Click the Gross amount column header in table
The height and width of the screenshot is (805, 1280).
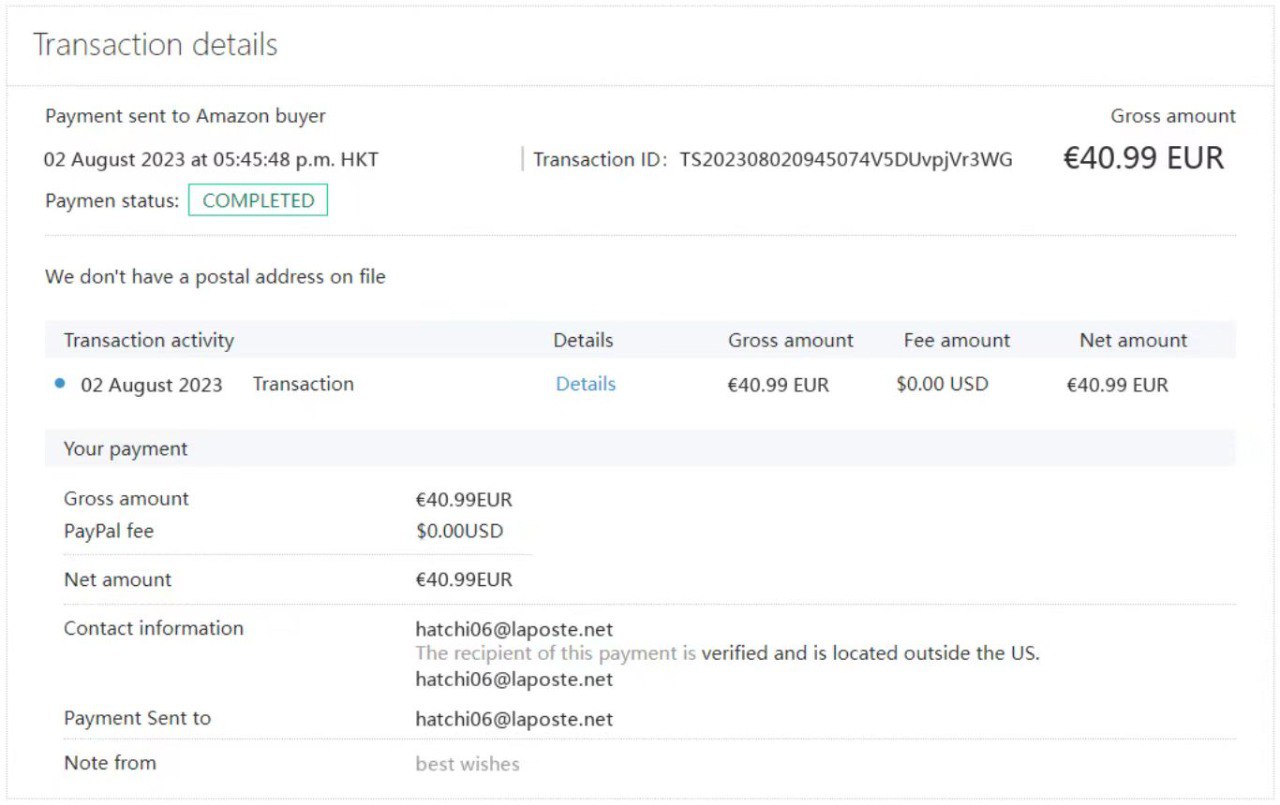coord(790,340)
